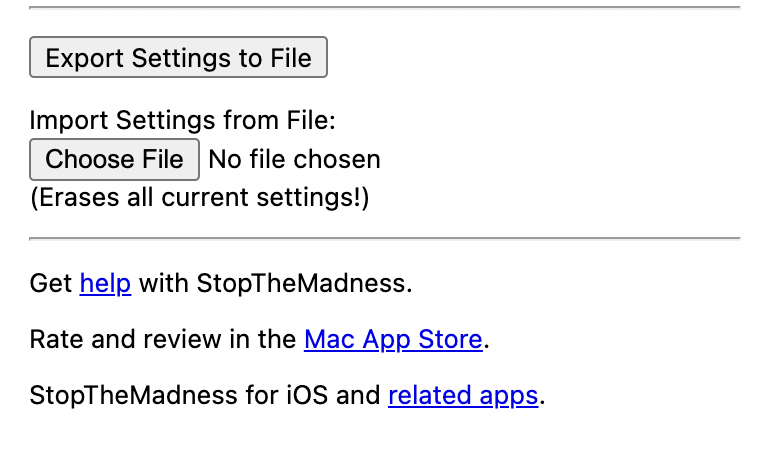Click "with StopTheMadness." after the help link

[x=275, y=283]
